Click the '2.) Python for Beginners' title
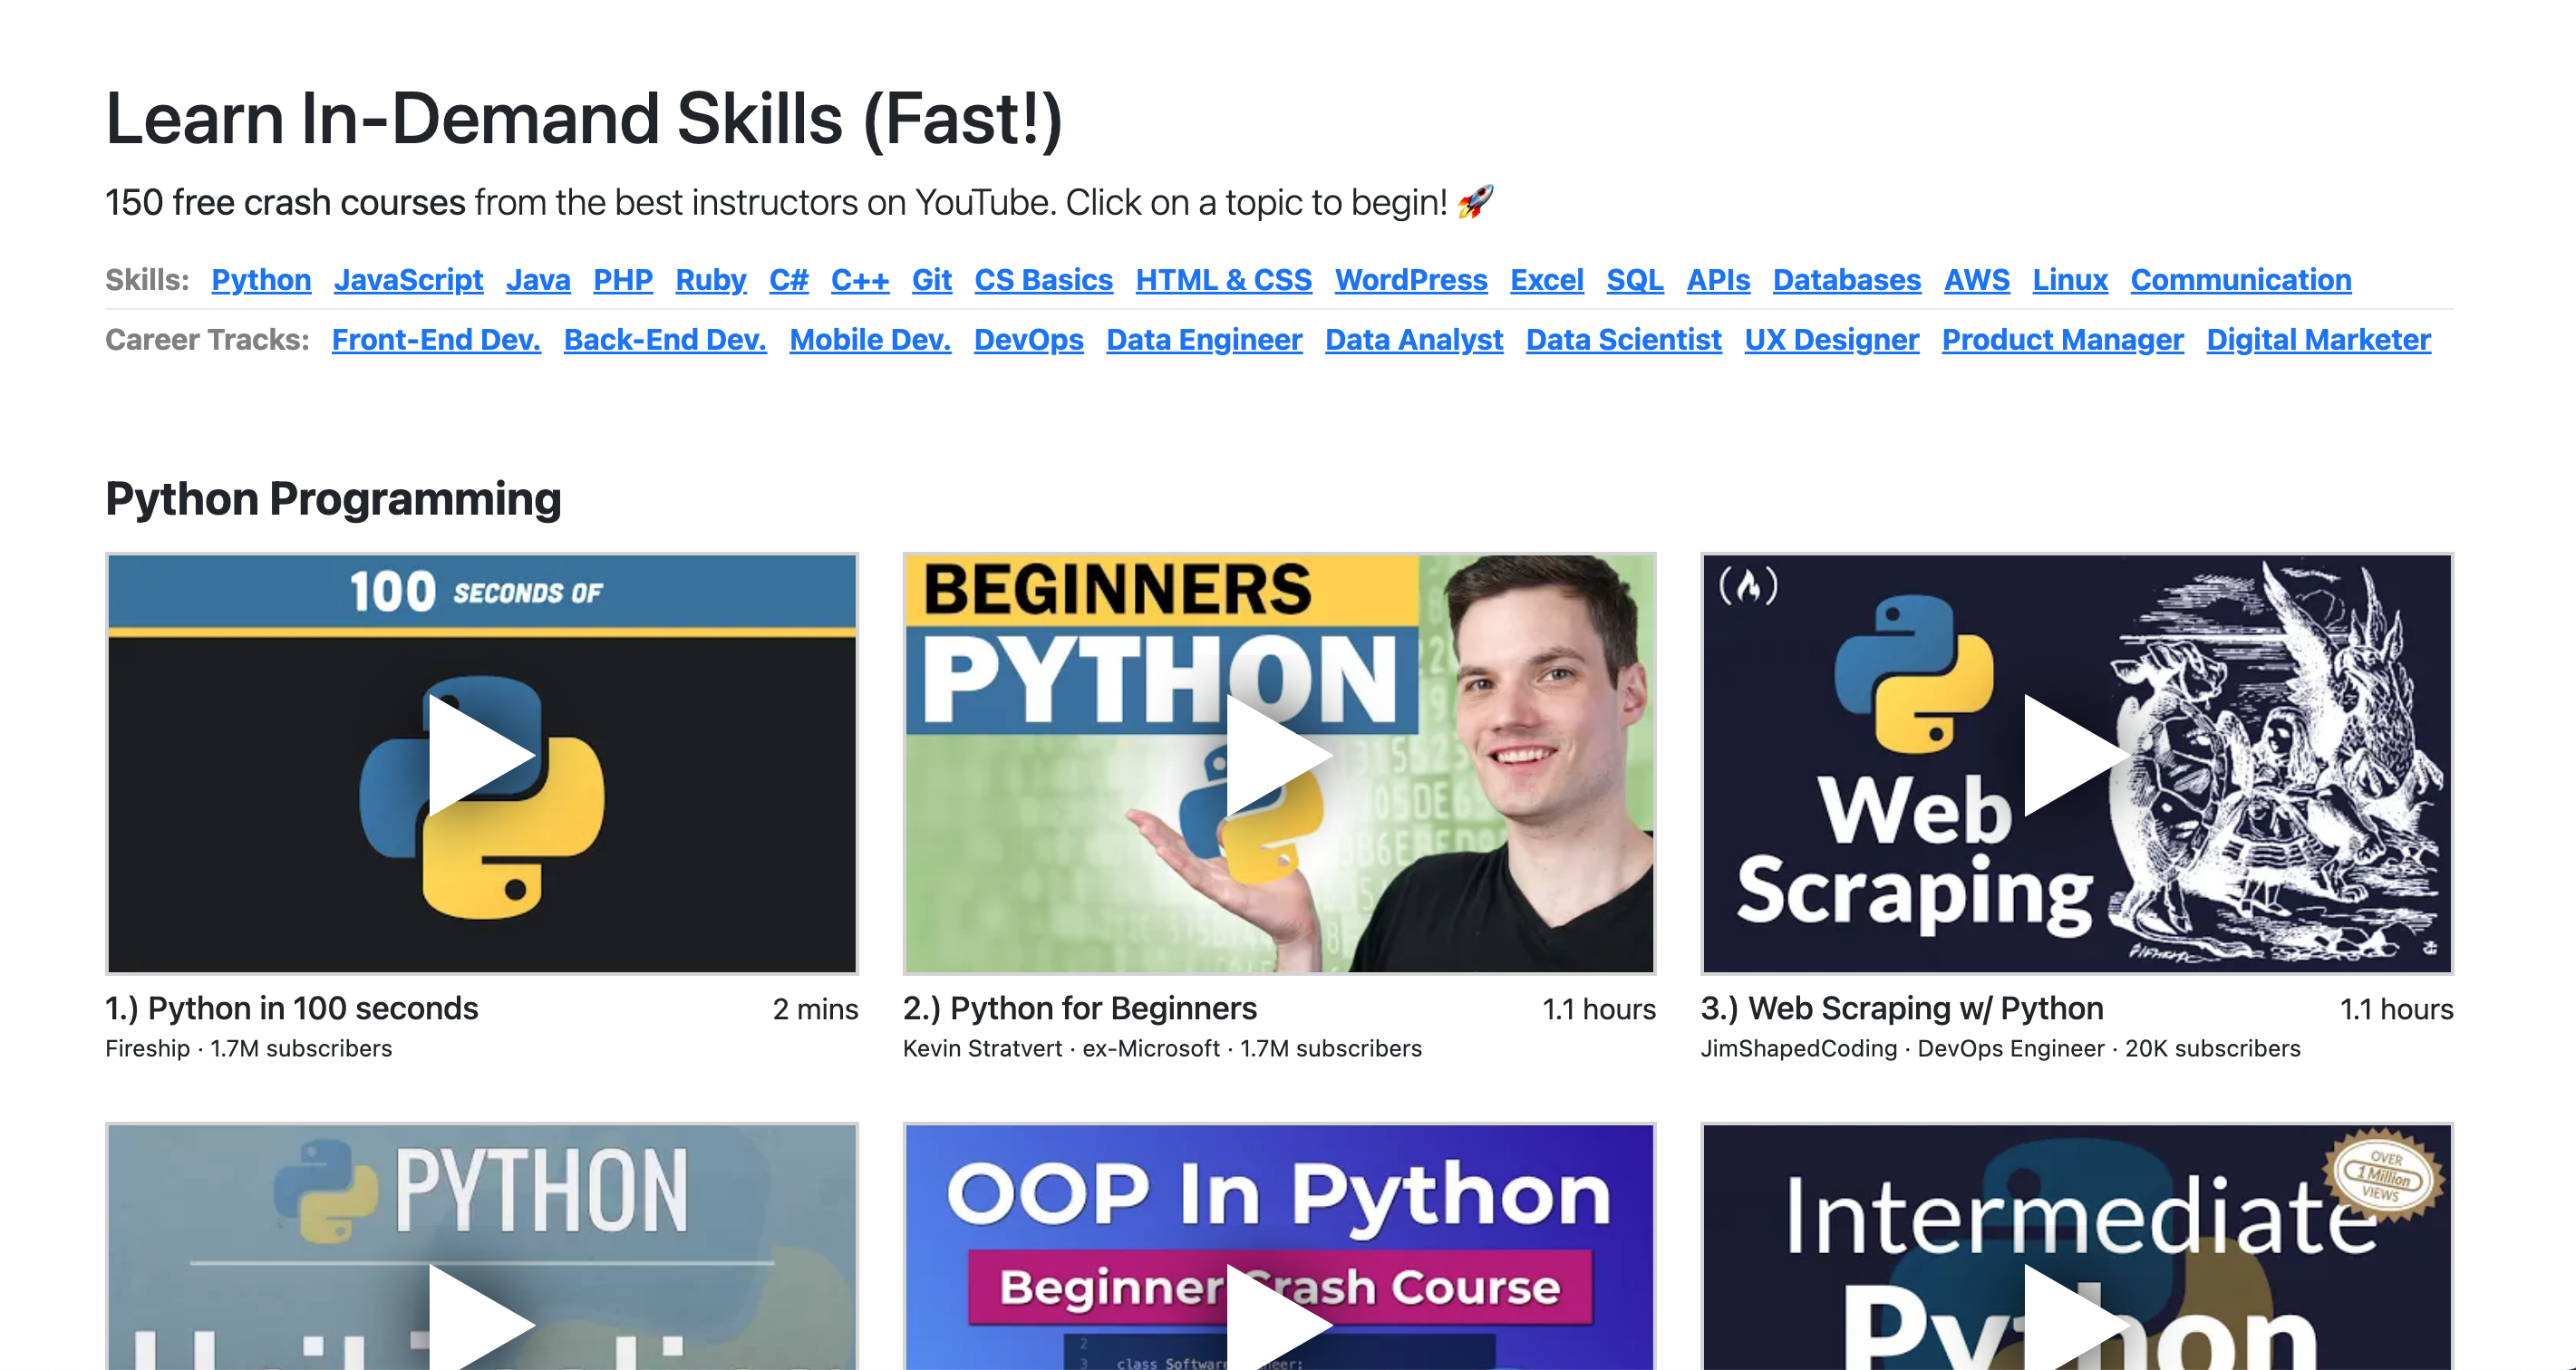 [1080, 1008]
